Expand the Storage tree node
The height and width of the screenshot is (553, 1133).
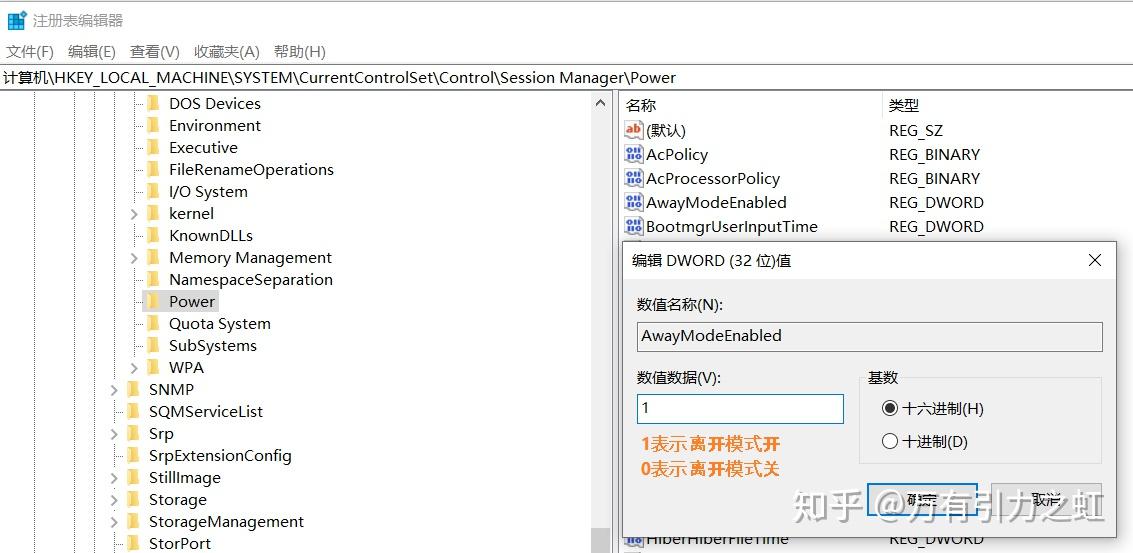coord(113,500)
